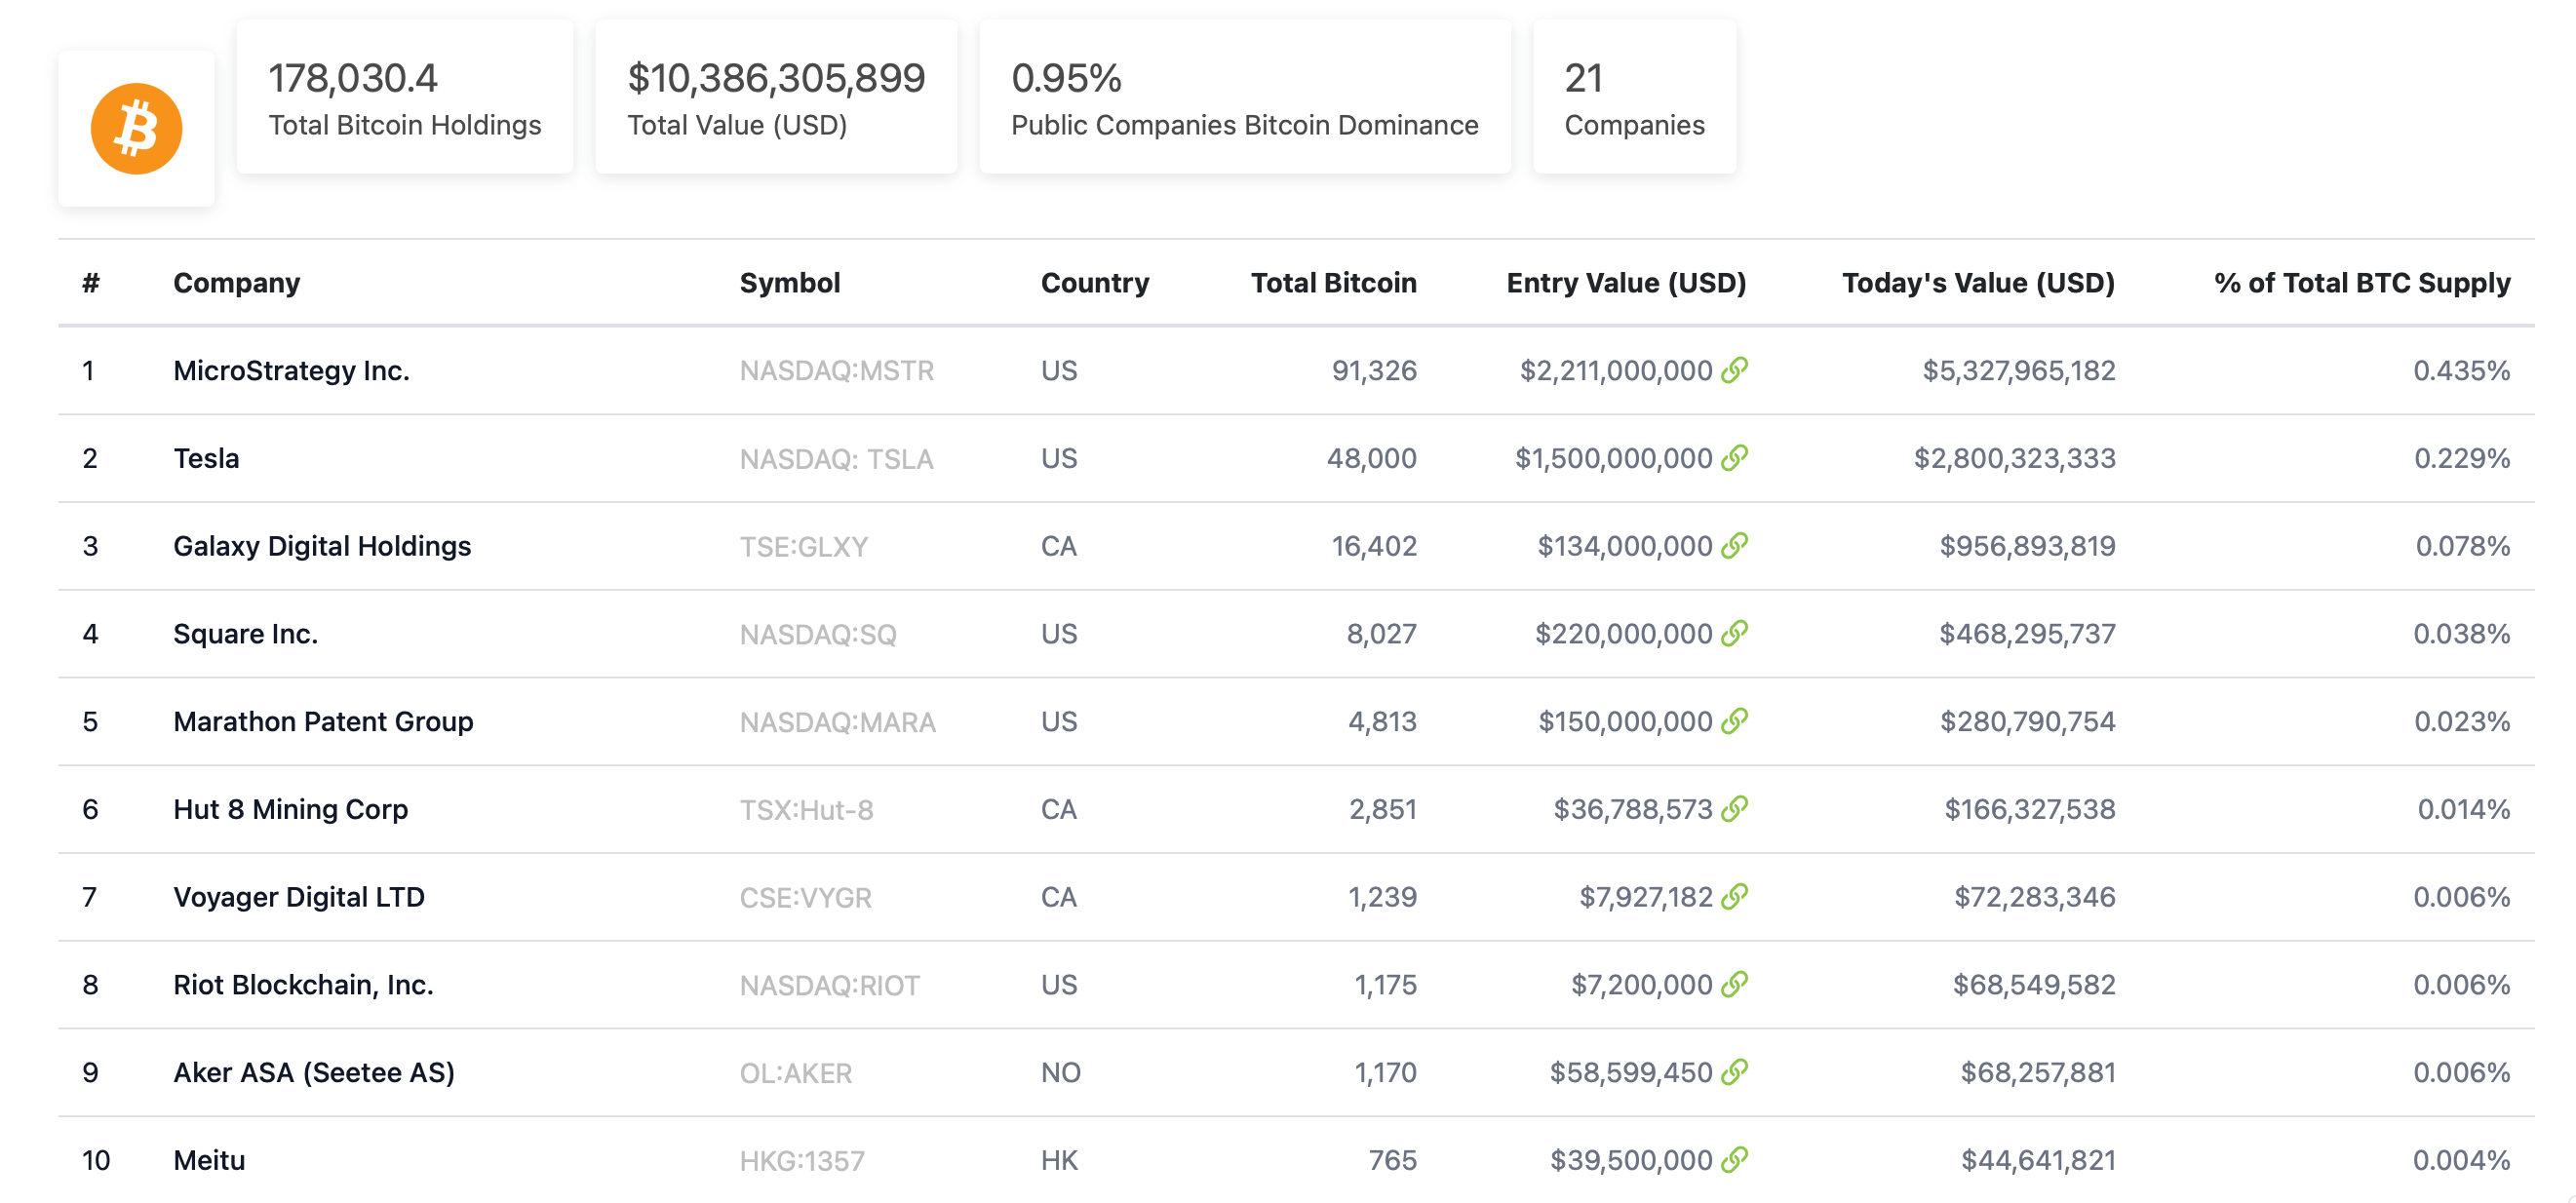
Task: Click TSE:GLXY ticker symbol
Action: coord(803,547)
